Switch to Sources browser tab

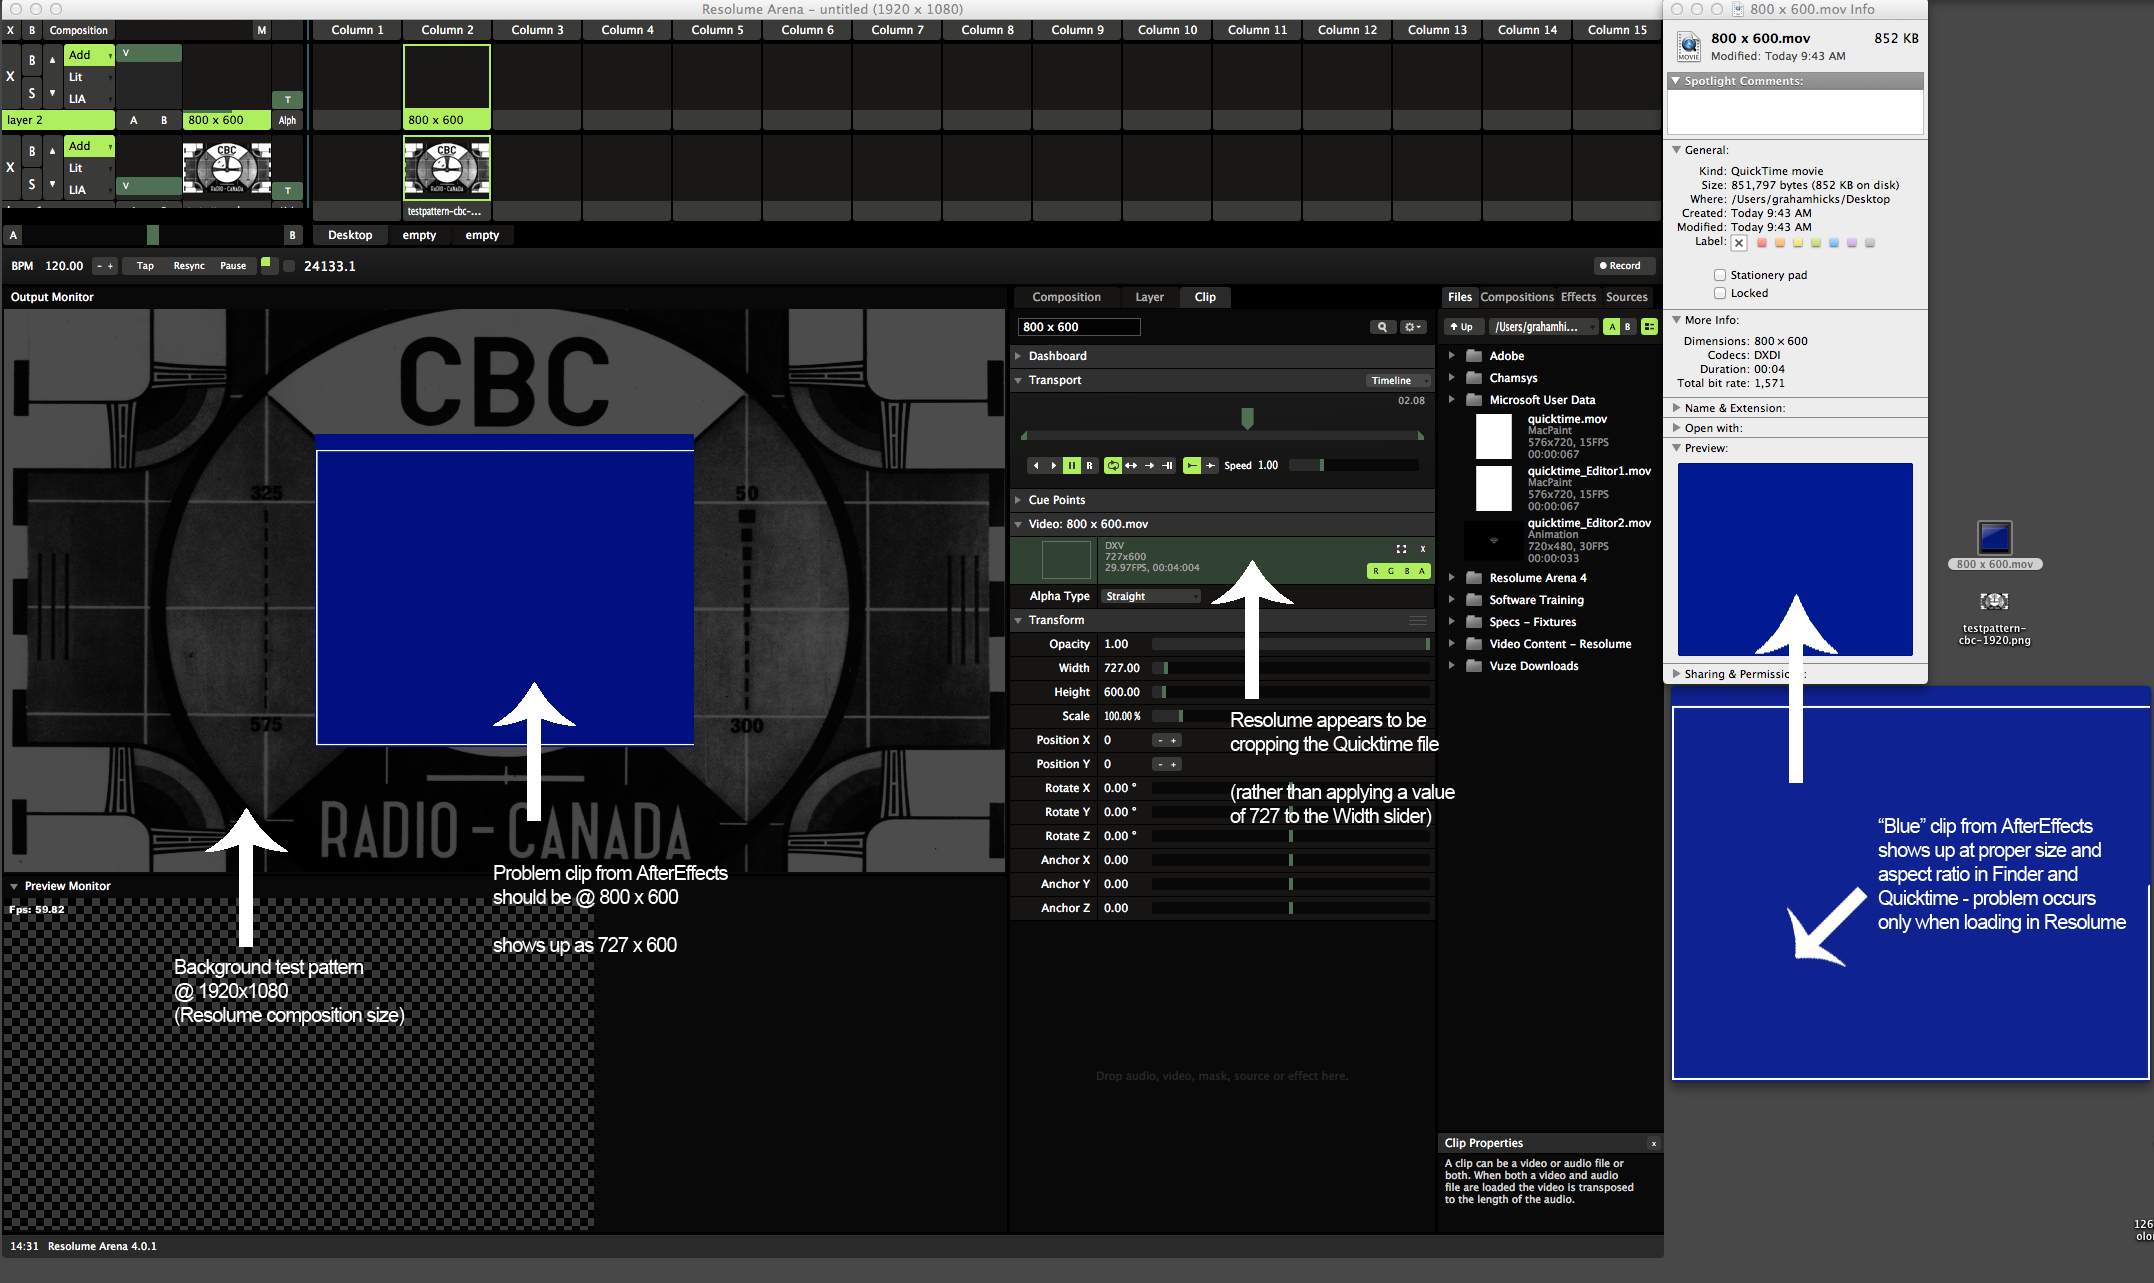(1626, 297)
